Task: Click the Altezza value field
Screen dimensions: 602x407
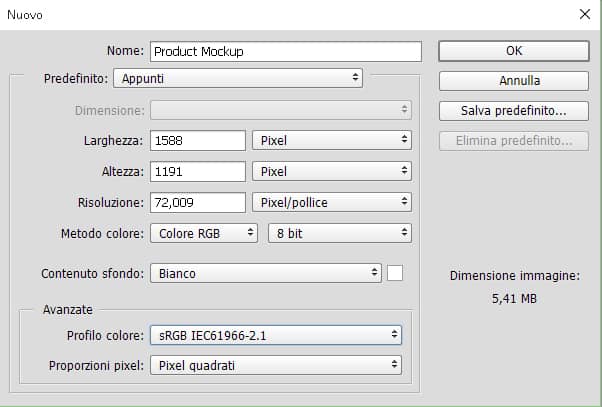Action: coord(198,172)
